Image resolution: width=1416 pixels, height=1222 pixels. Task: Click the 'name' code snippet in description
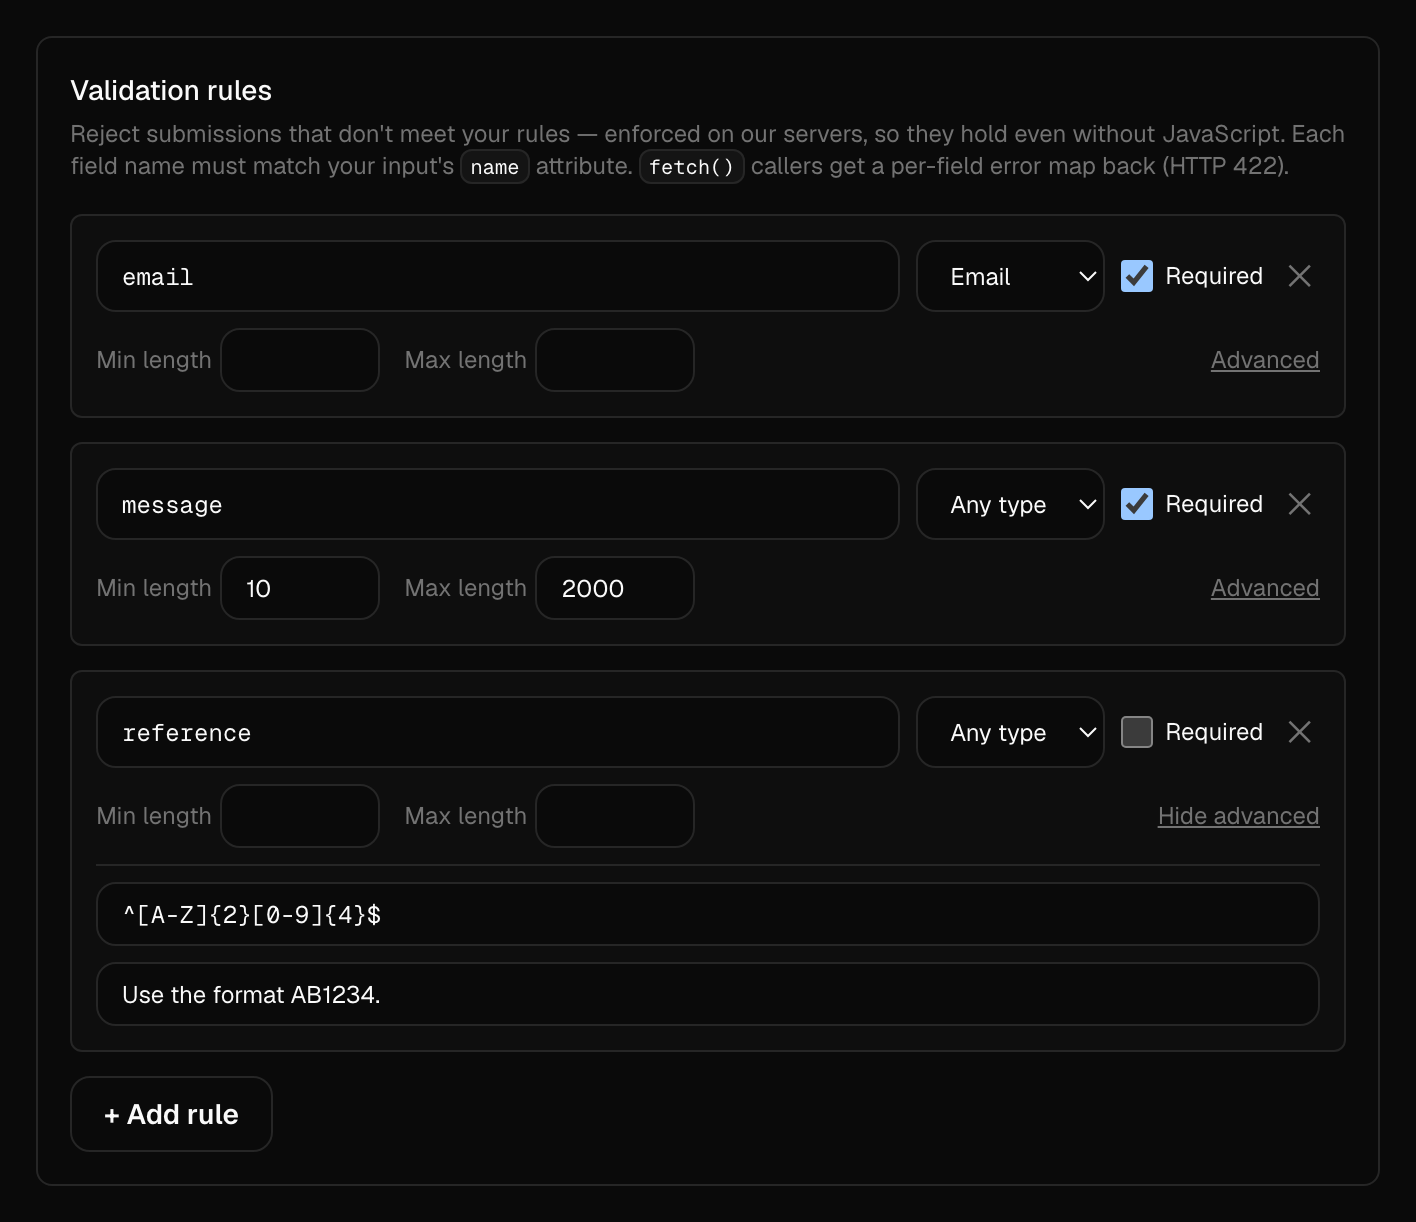click(495, 167)
